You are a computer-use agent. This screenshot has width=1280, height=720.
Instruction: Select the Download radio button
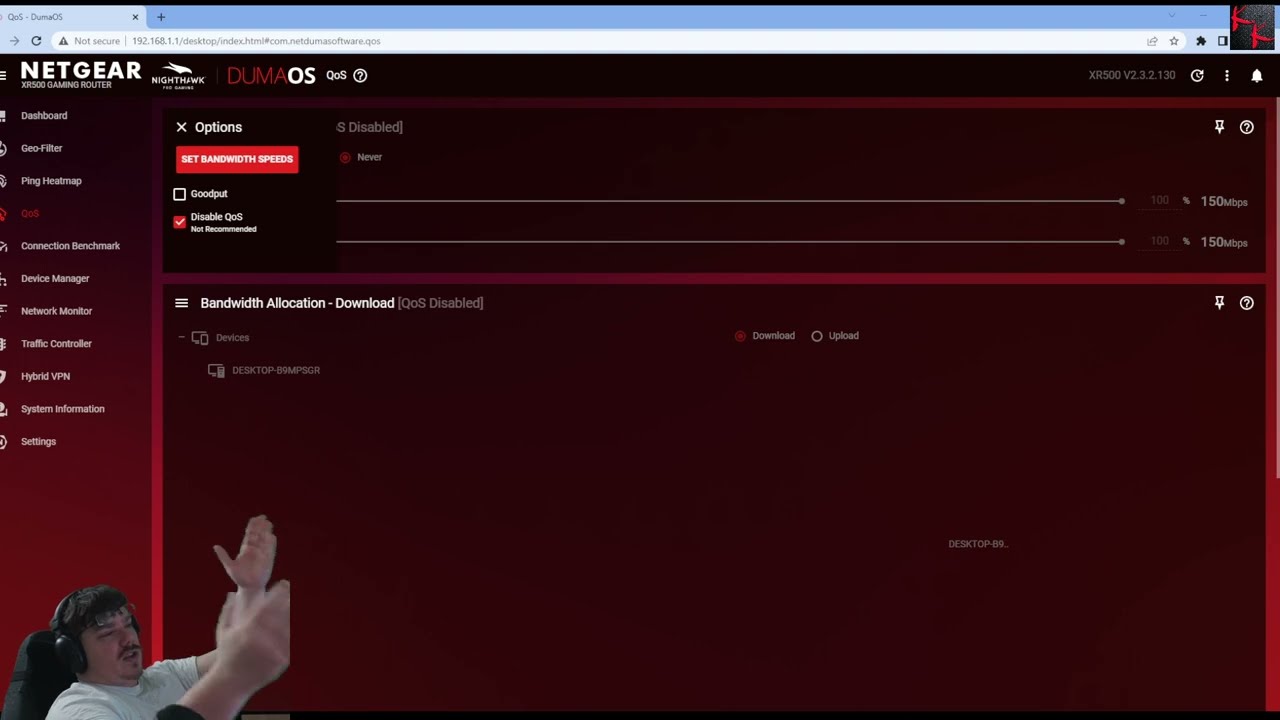pyautogui.click(x=740, y=336)
